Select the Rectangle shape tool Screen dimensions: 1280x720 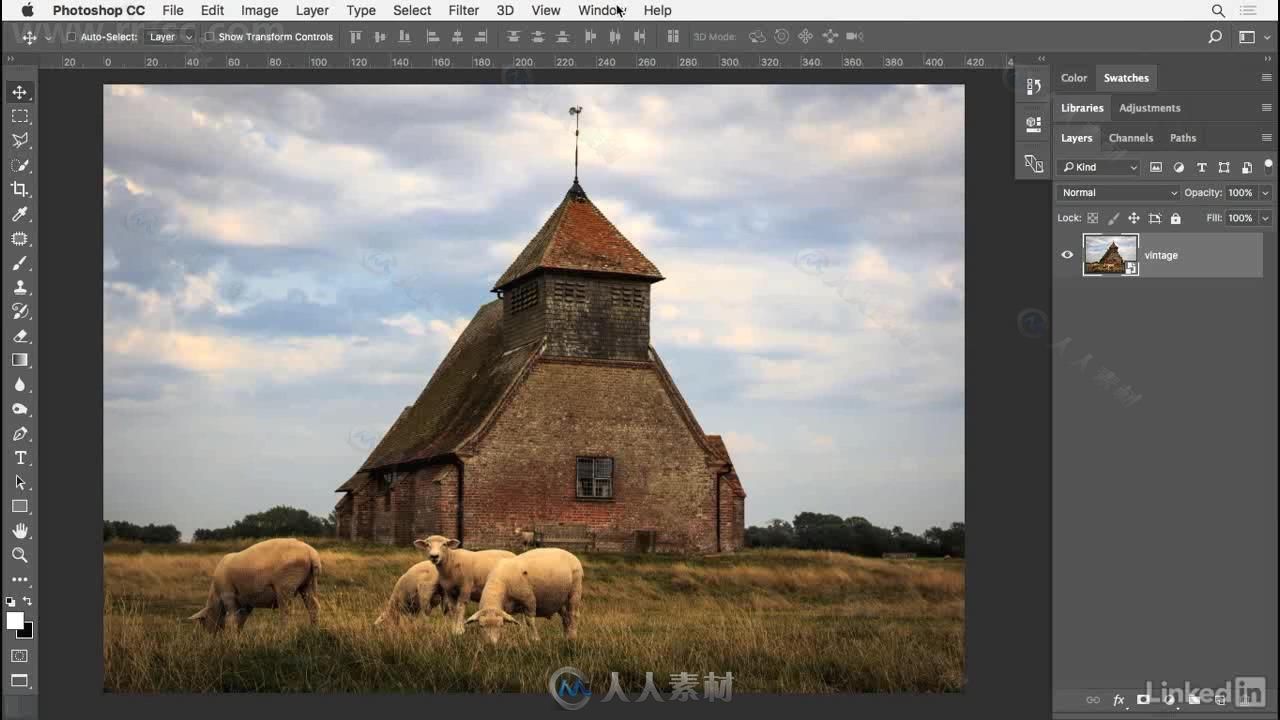point(20,506)
